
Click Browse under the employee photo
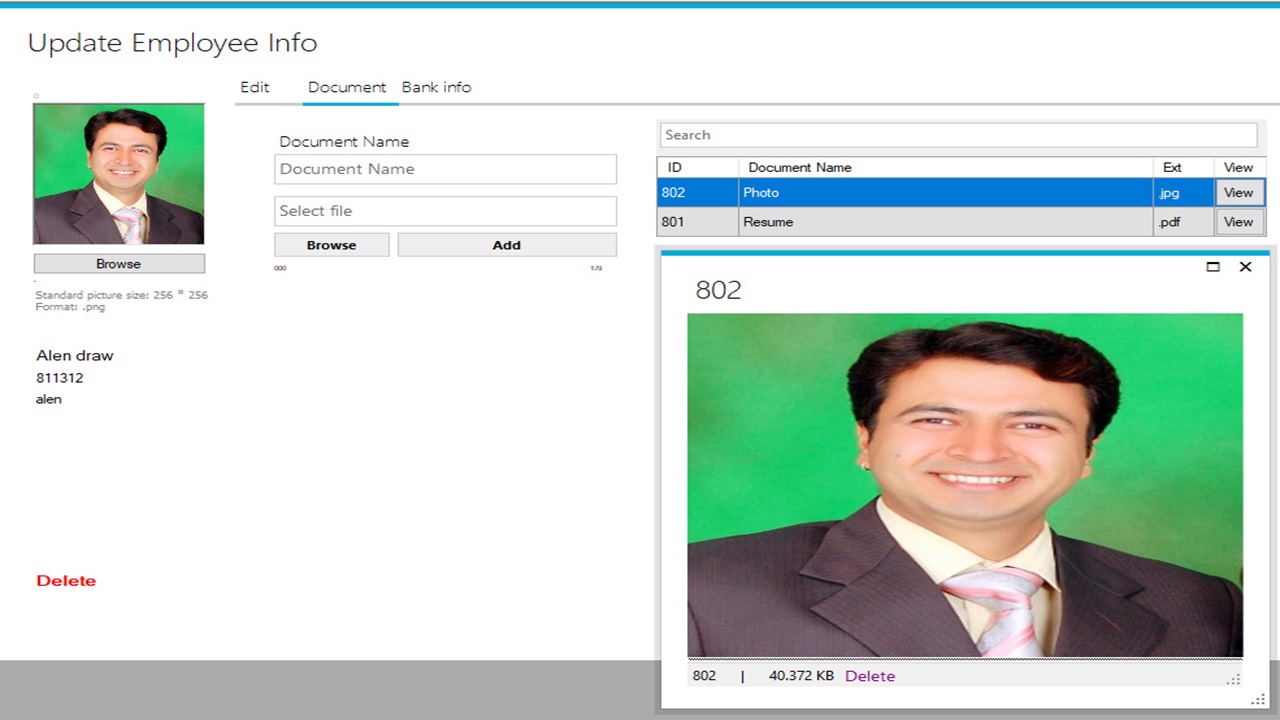[119, 263]
